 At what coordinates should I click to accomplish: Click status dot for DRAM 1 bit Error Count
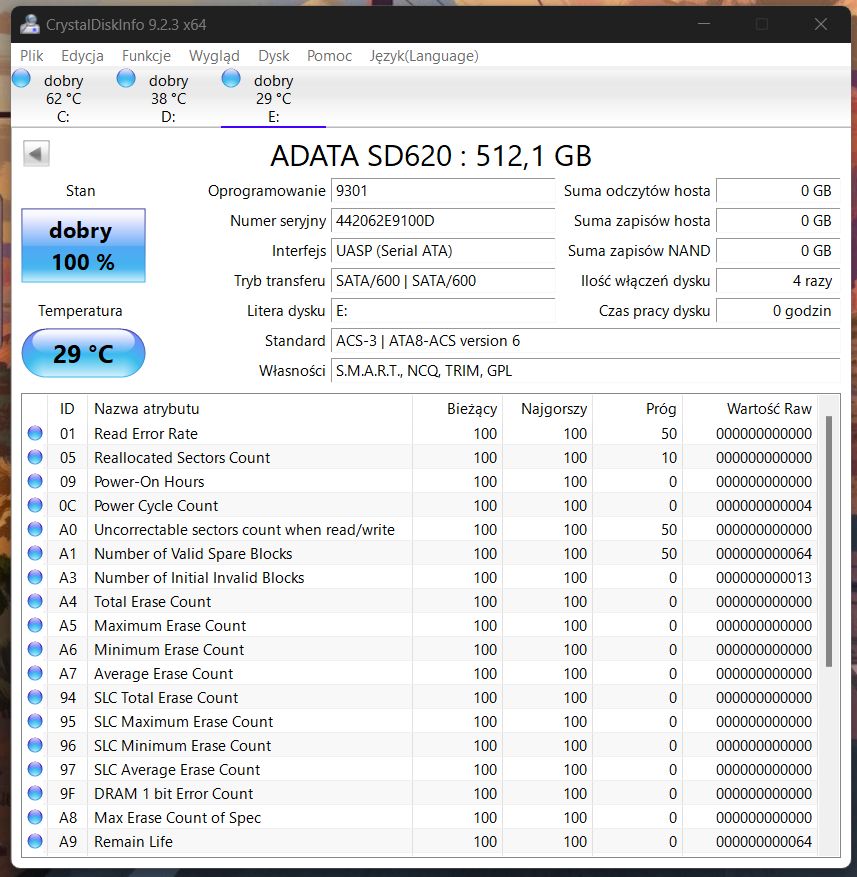35,794
